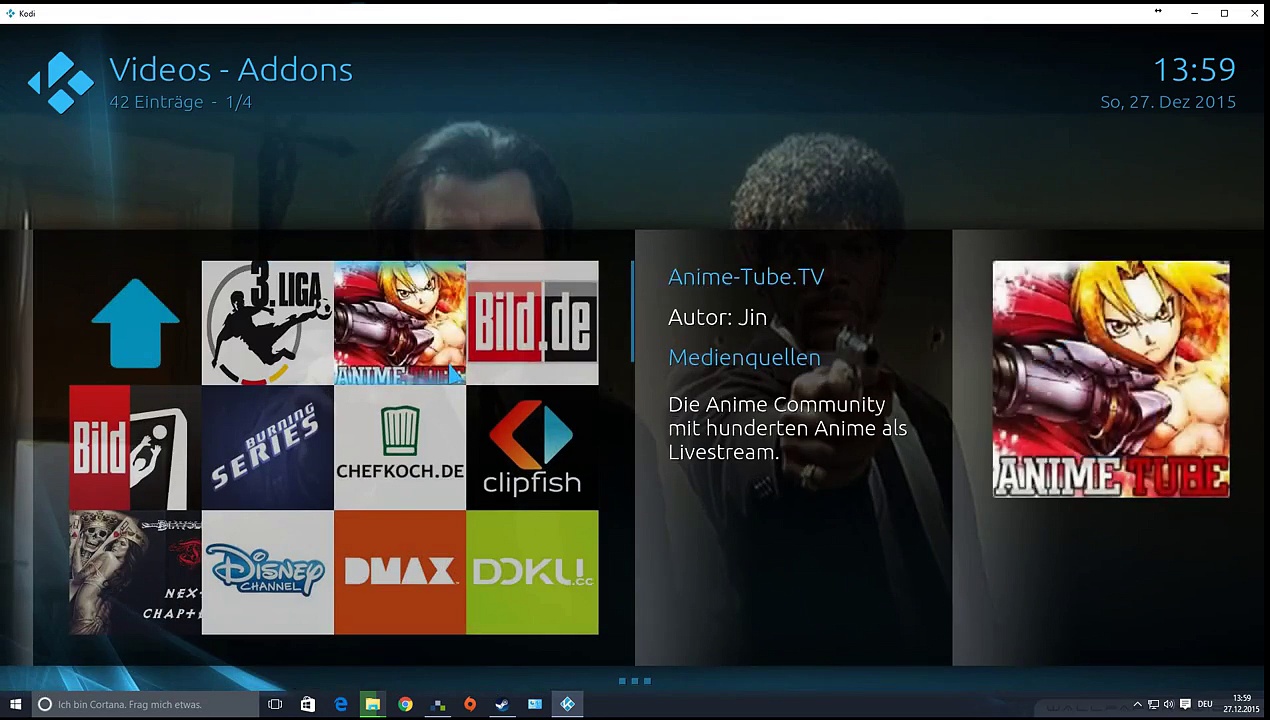The width and height of the screenshot is (1270, 720).
Task: Open the Bild football addon tile
Action: (x=135, y=447)
